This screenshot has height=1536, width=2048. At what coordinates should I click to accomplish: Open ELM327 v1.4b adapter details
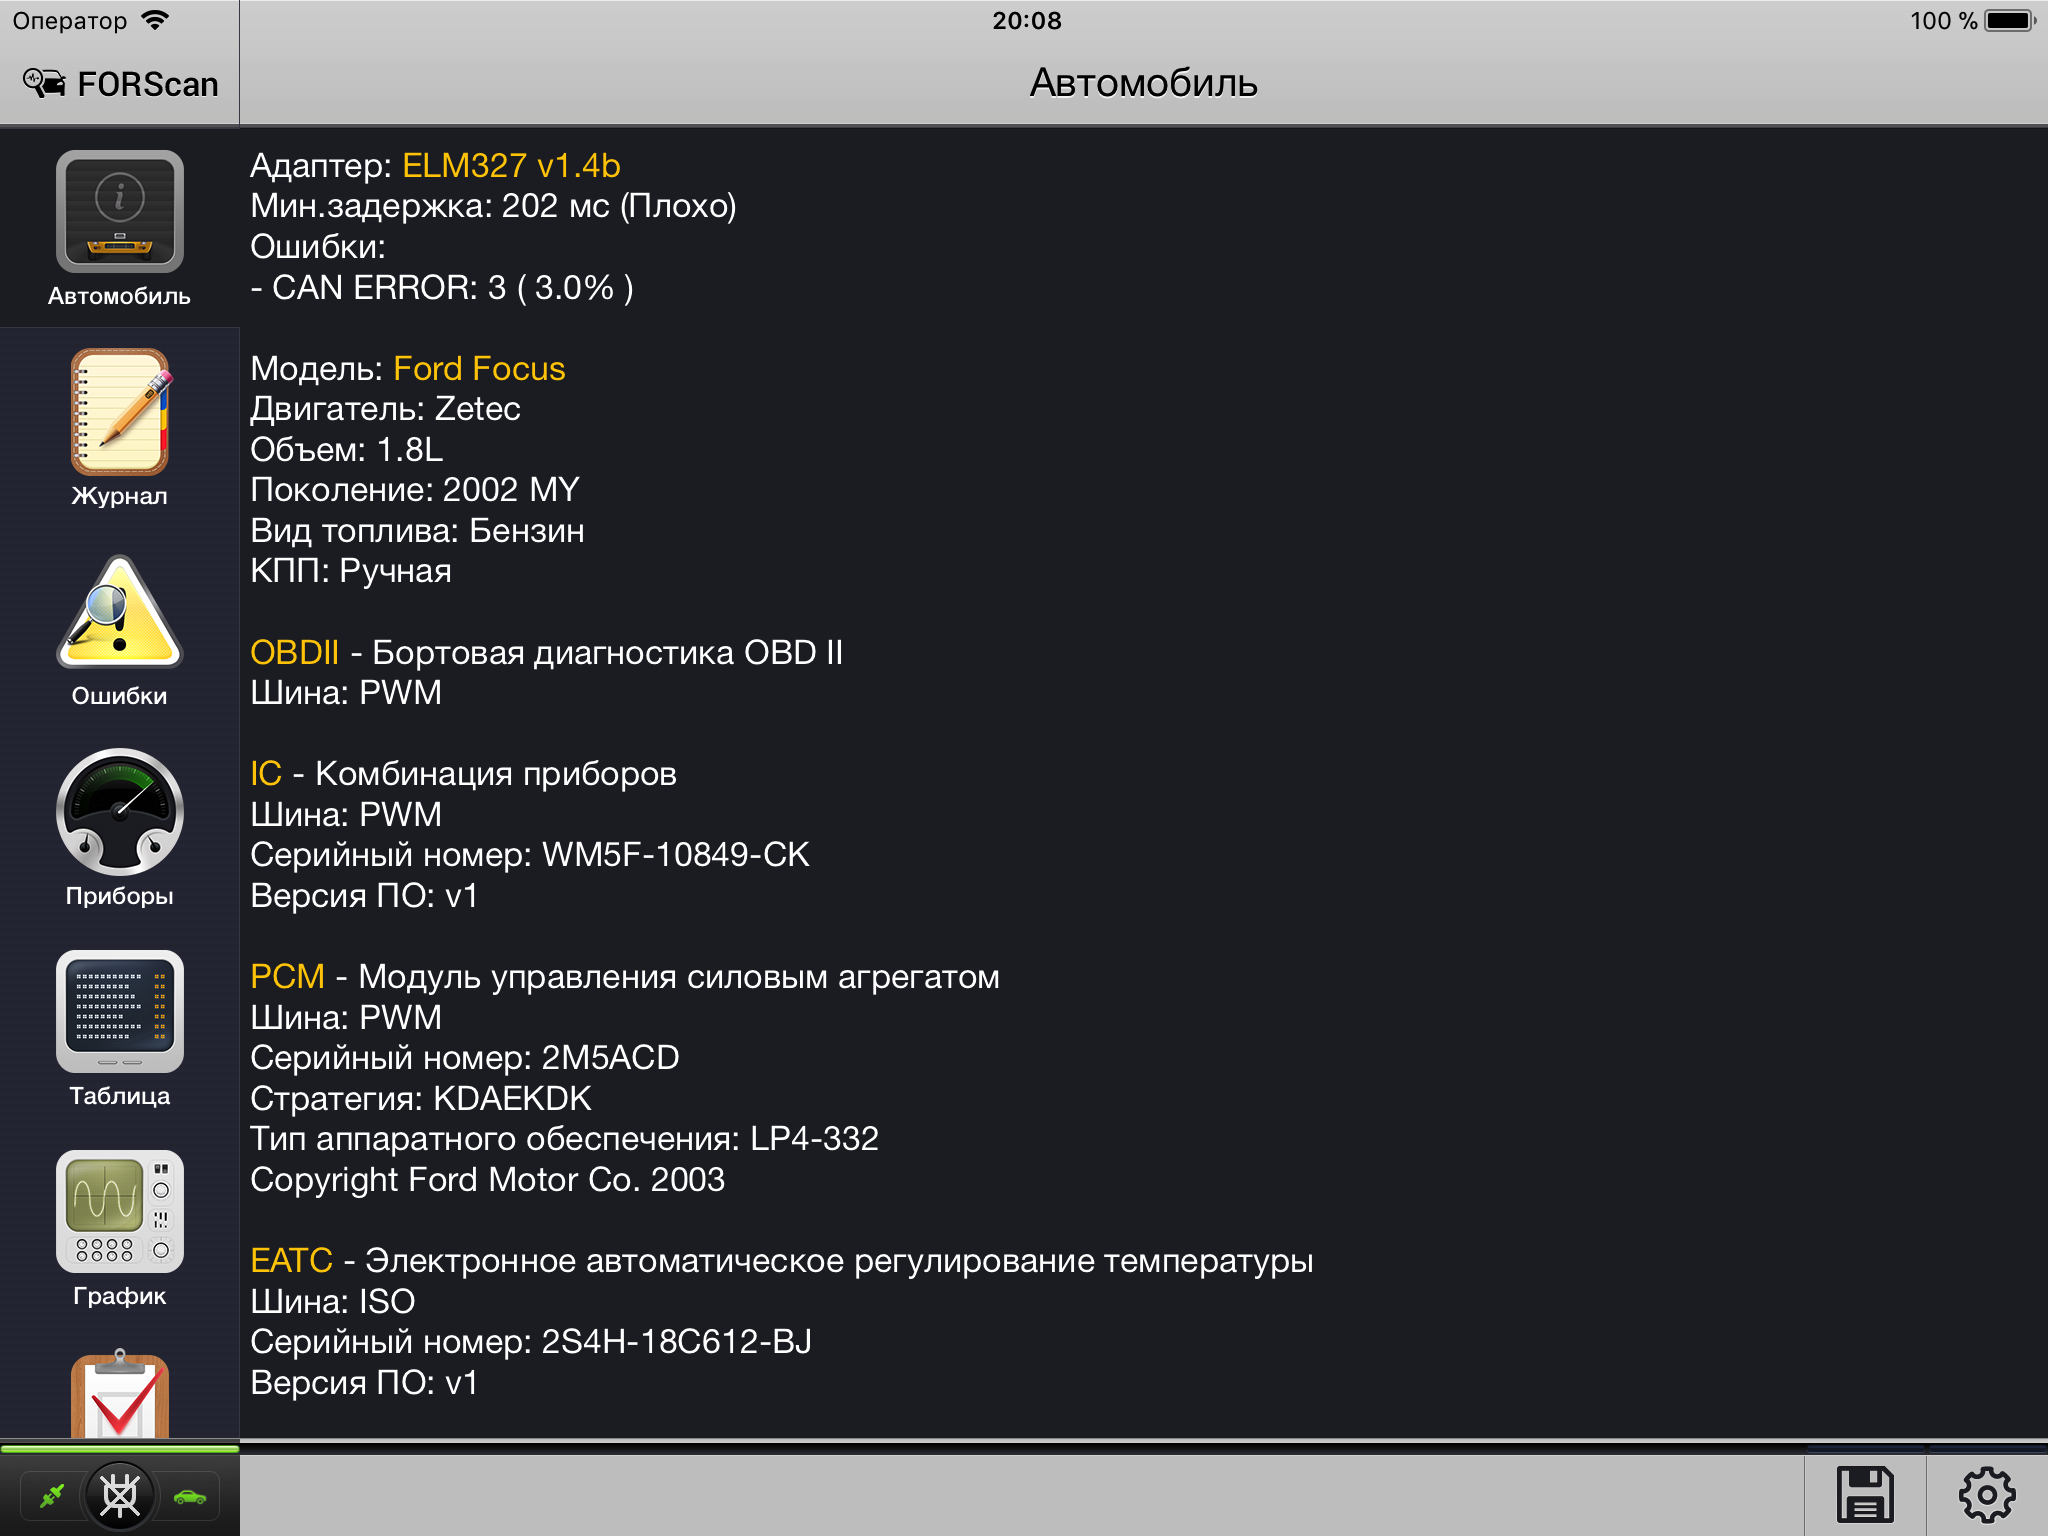510,166
